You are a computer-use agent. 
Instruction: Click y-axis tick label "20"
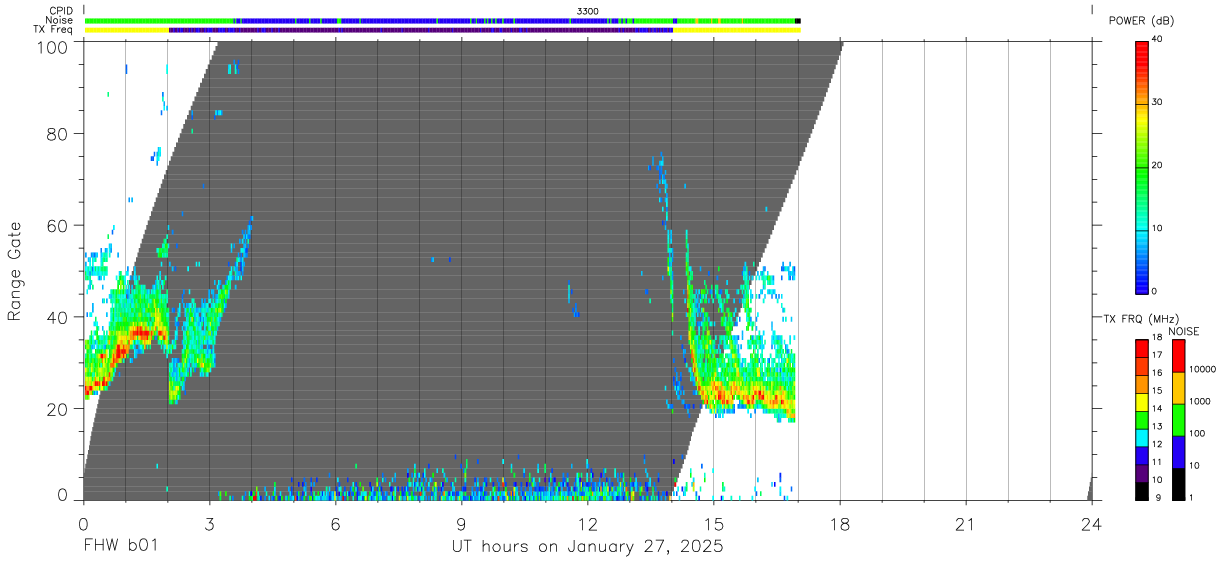[58, 409]
